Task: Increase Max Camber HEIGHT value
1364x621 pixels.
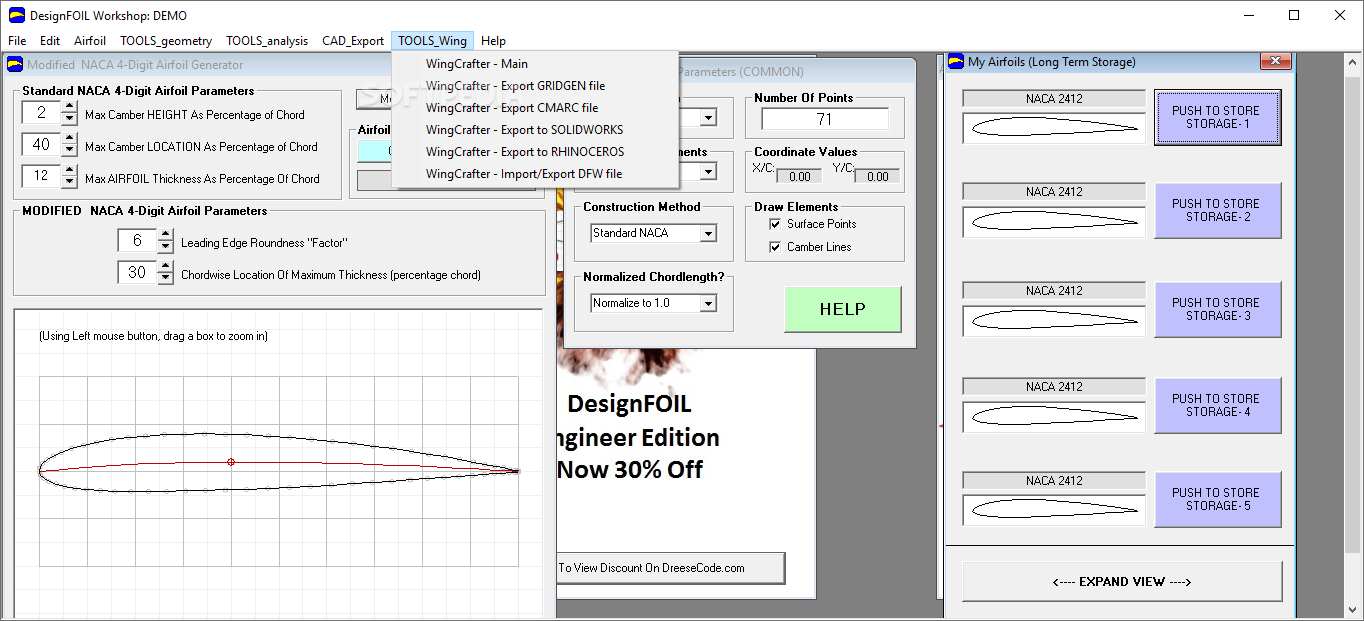Action: (69, 108)
